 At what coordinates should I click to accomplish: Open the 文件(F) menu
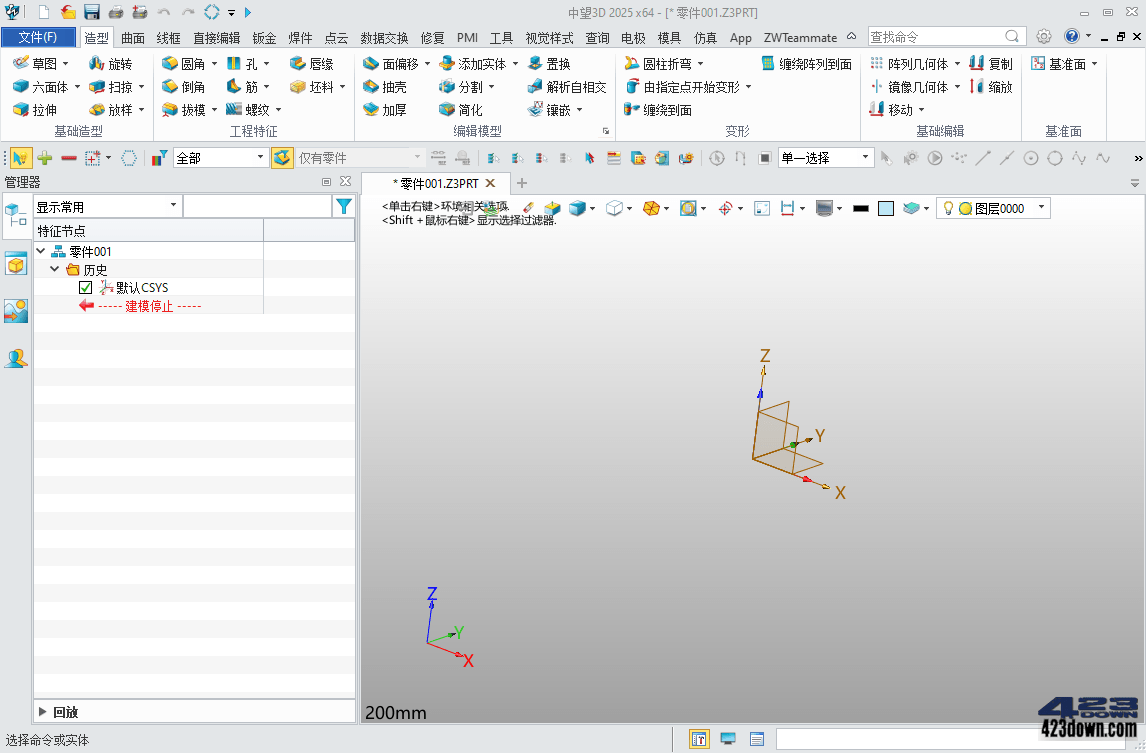38,36
